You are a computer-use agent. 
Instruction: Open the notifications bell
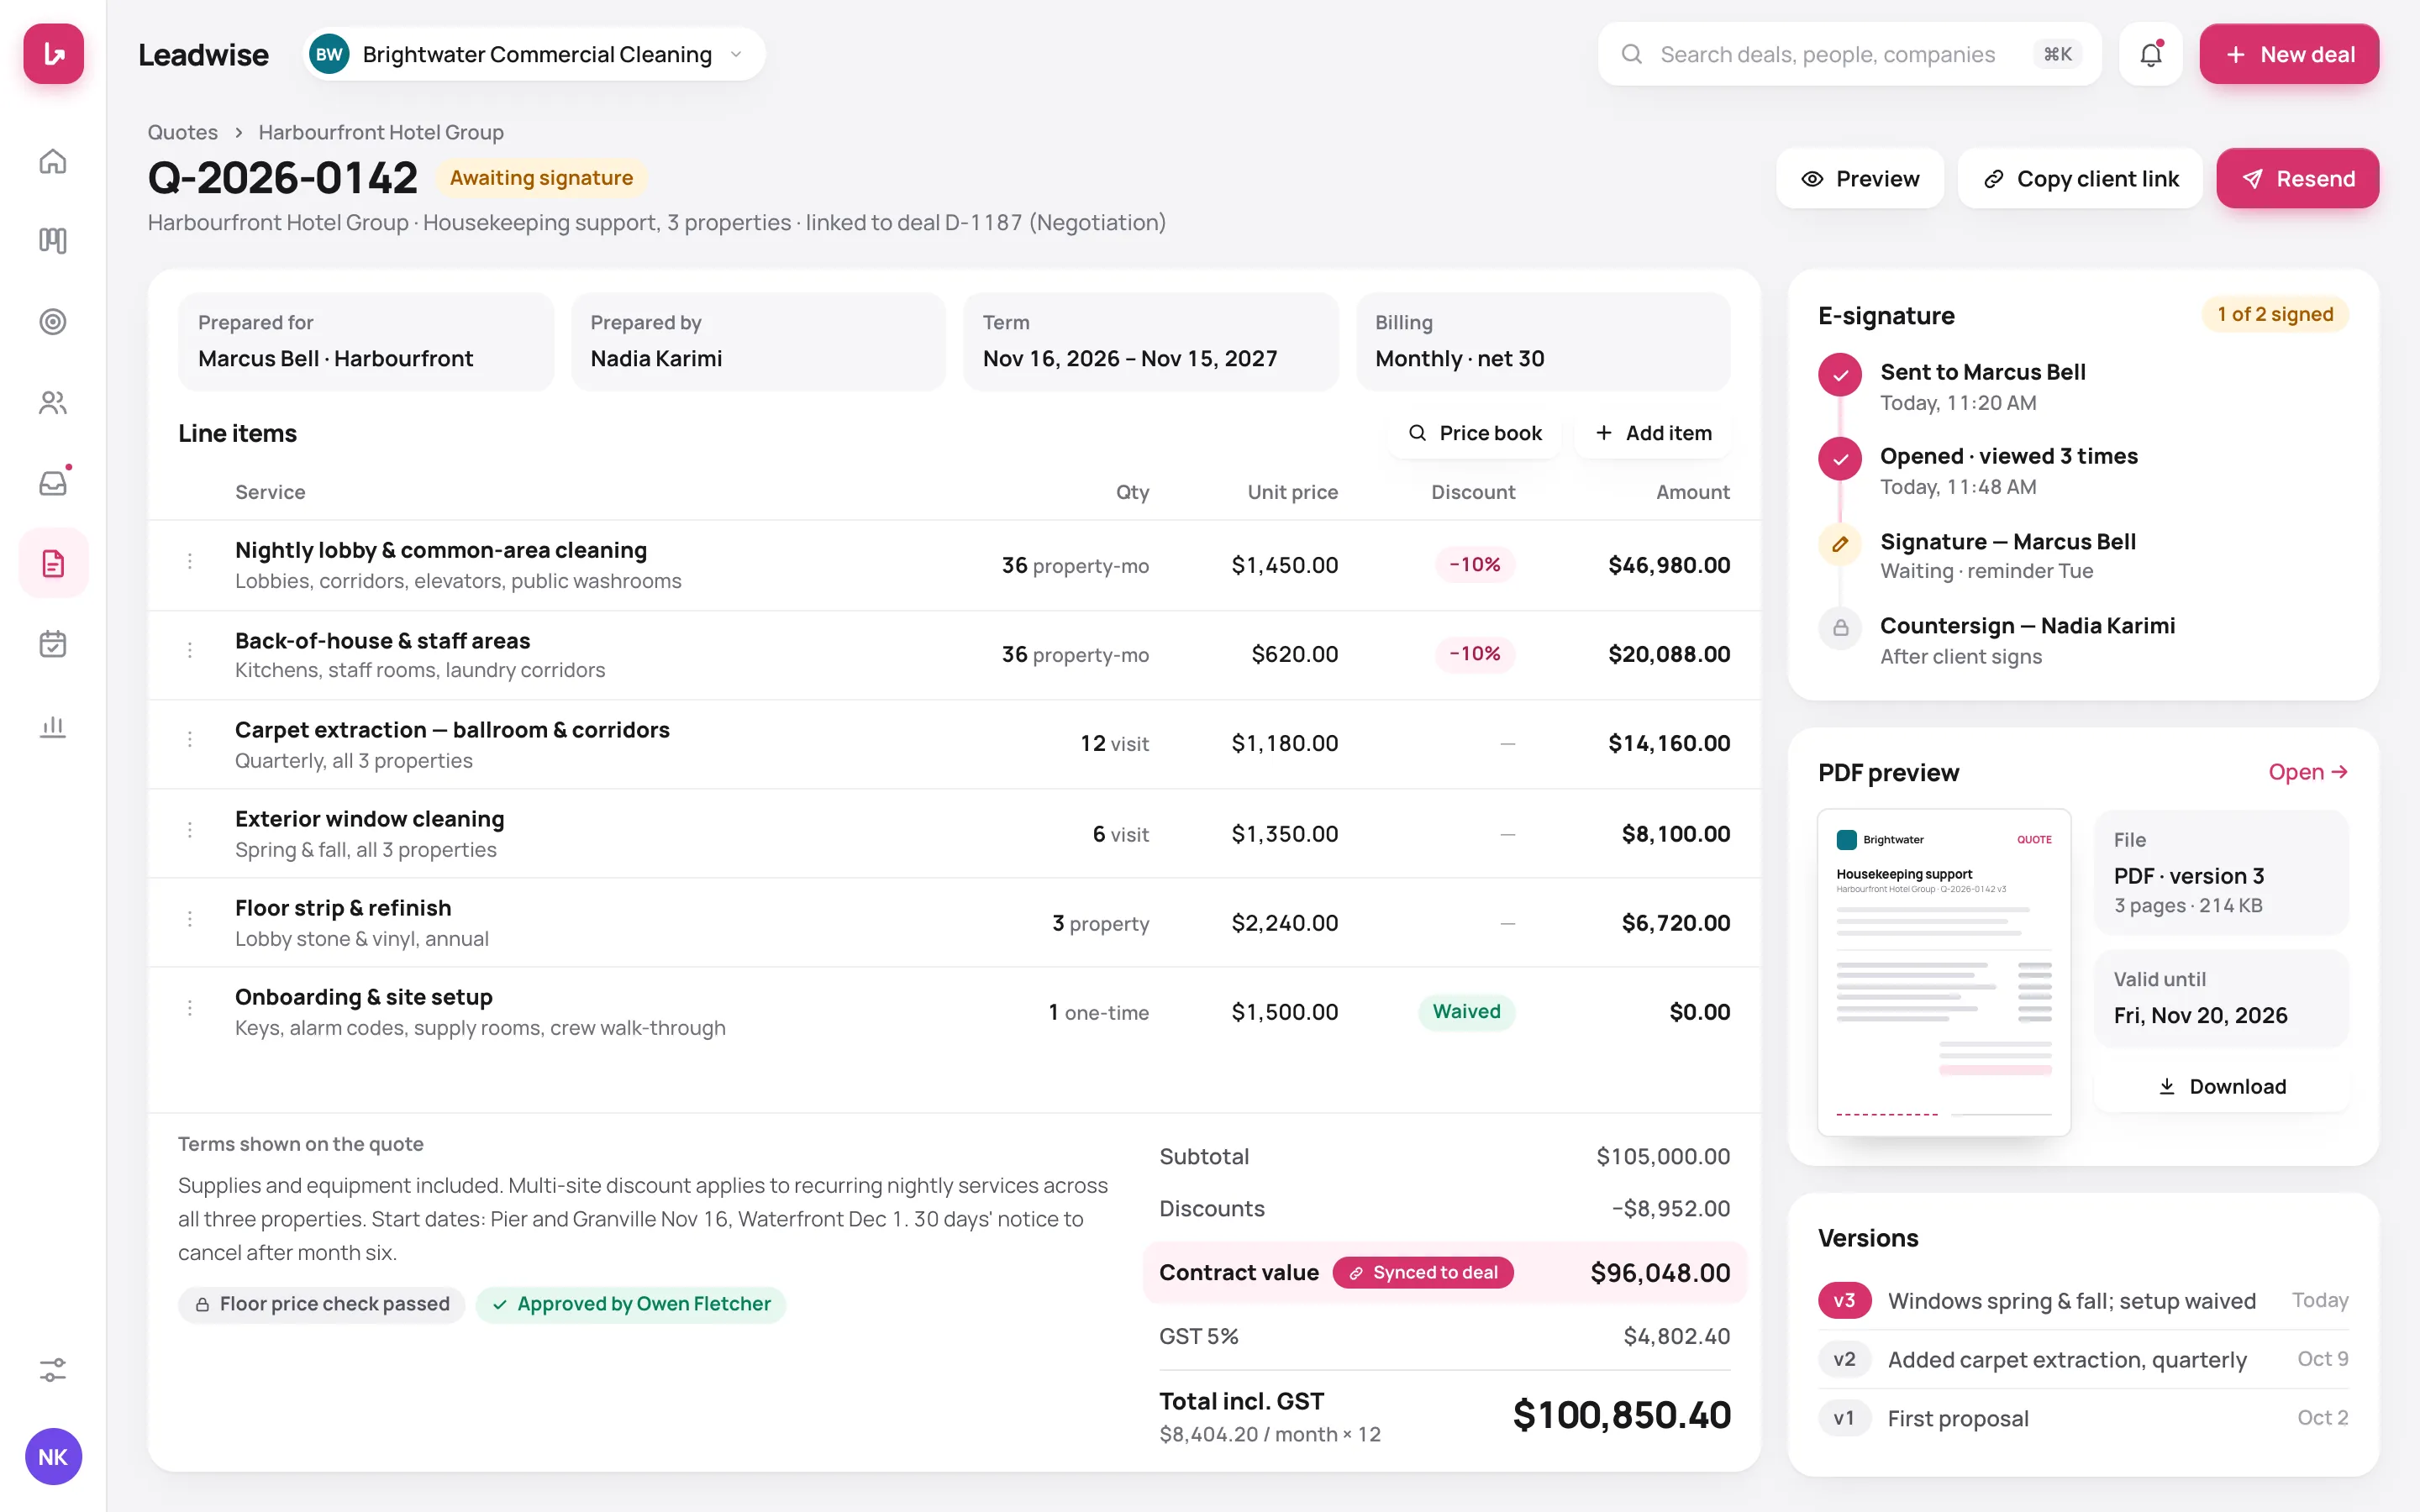(2150, 54)
